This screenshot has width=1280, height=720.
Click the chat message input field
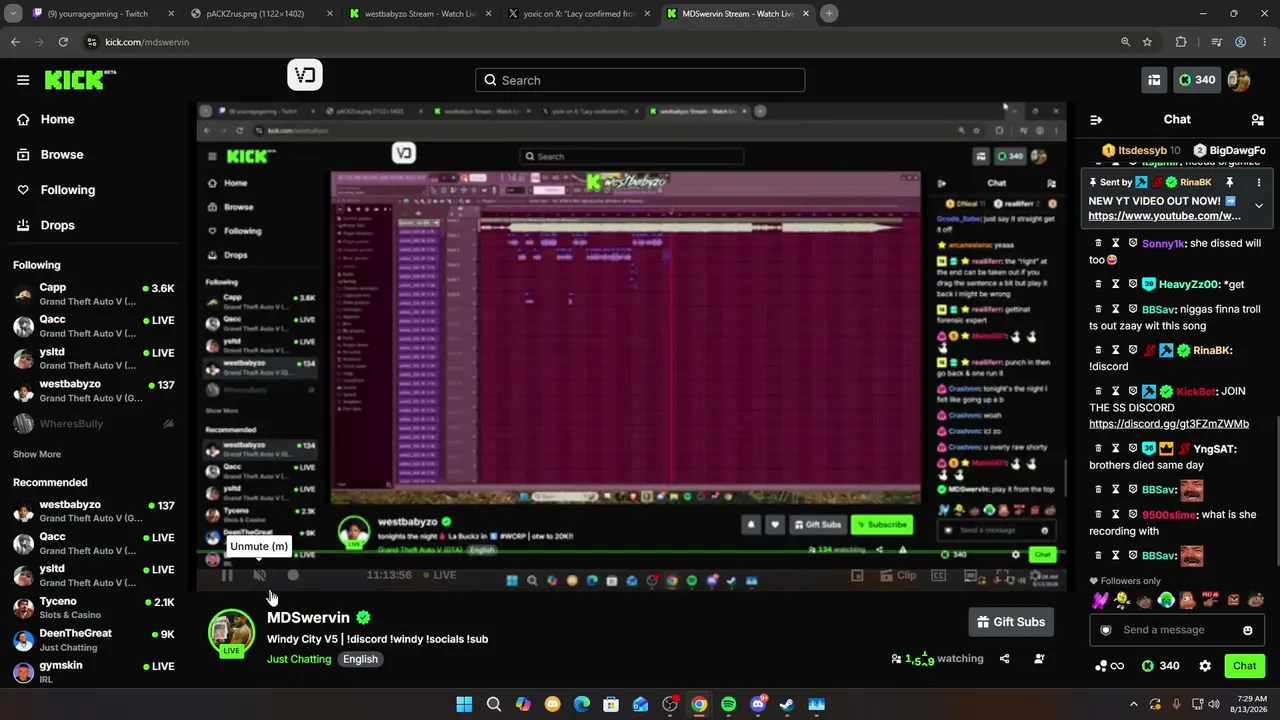click(x=1176, y=630)
